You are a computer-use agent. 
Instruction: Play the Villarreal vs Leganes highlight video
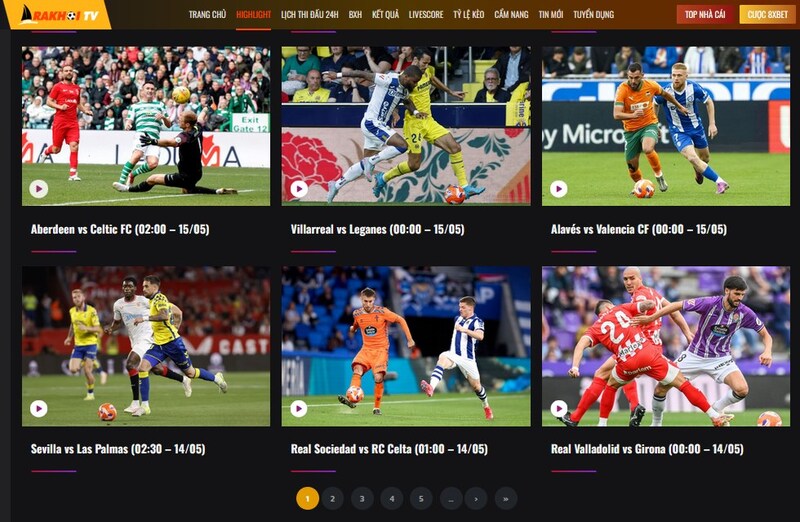pyautogui.click(x=299, y=189)
